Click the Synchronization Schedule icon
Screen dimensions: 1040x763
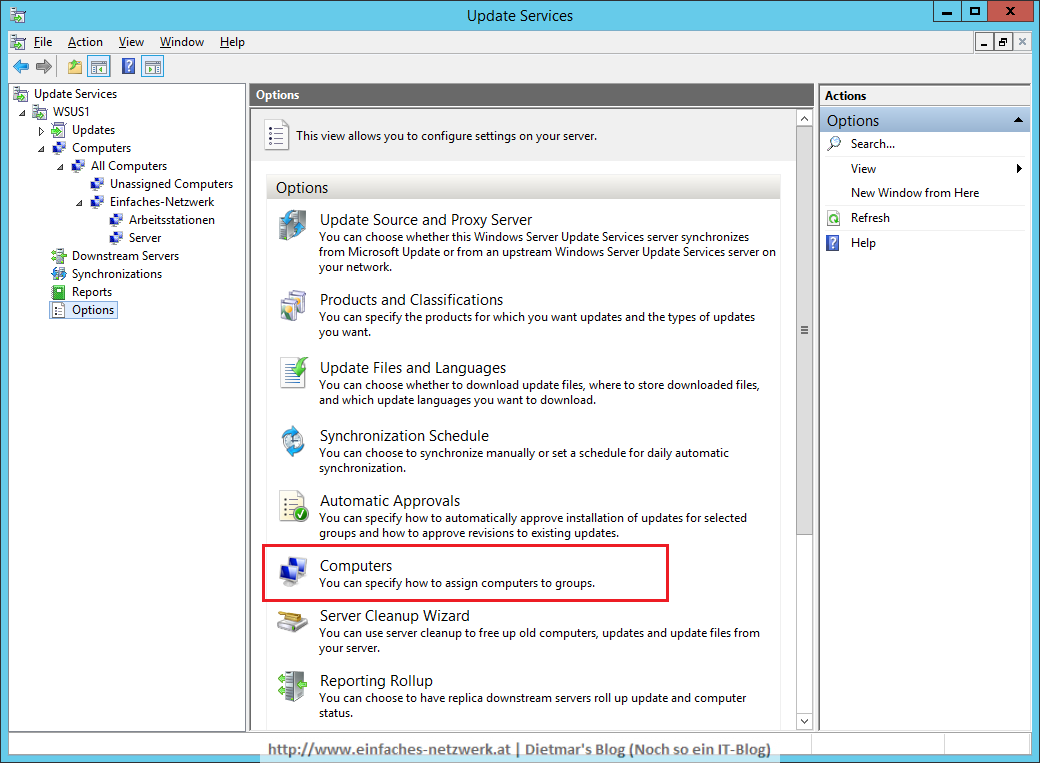coord(292,441)
